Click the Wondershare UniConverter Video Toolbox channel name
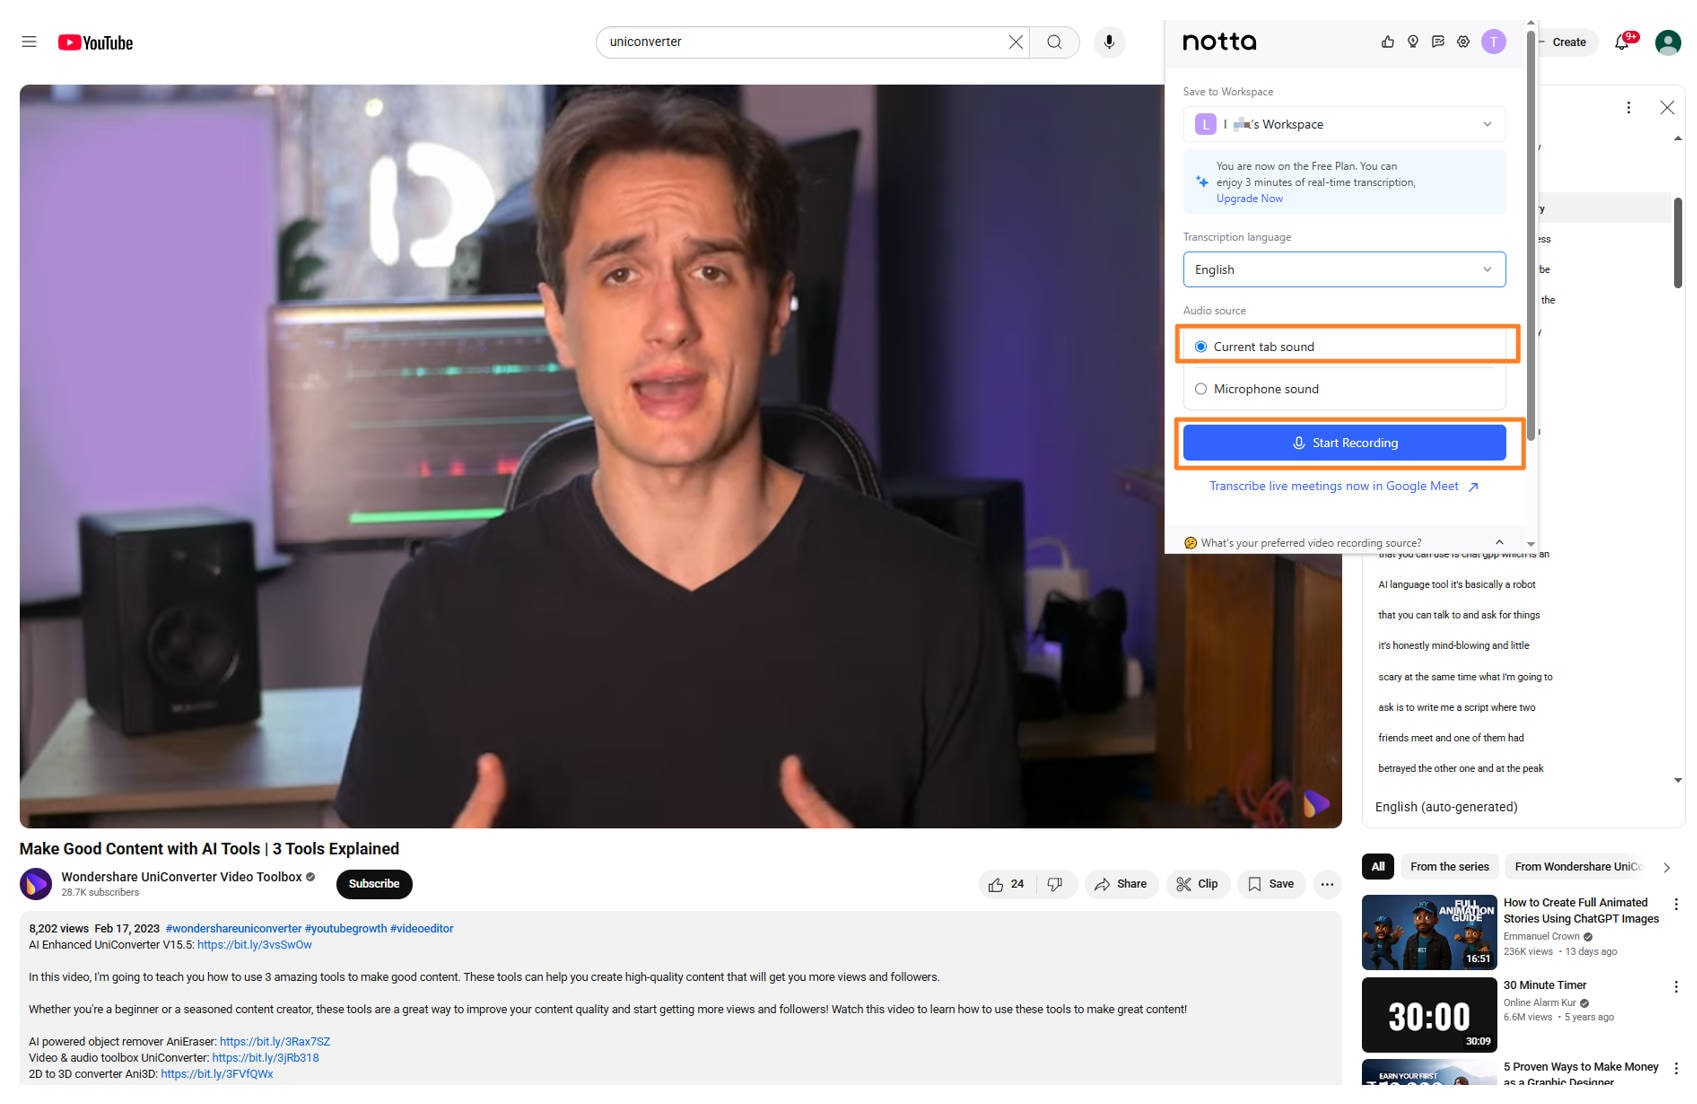The height and width of the screenshot is (1104, 1697). 181,877
